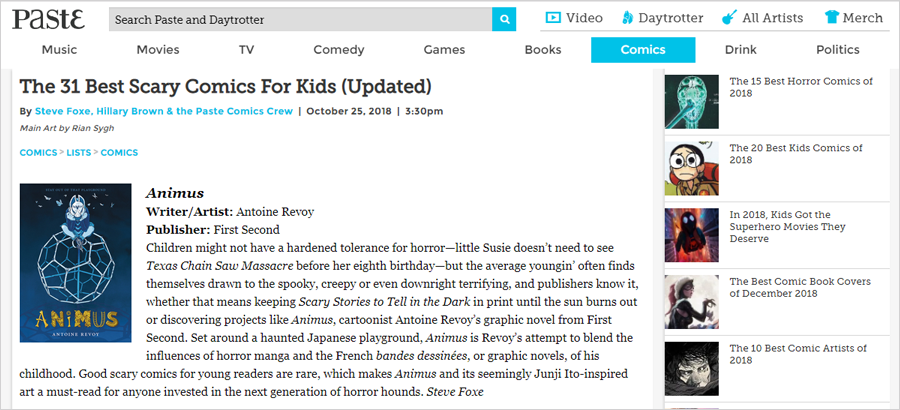Image resolution: width=900 pixels, height=410 pixels.
Task: Open the Music section
Action: click(x=59, y=50)
